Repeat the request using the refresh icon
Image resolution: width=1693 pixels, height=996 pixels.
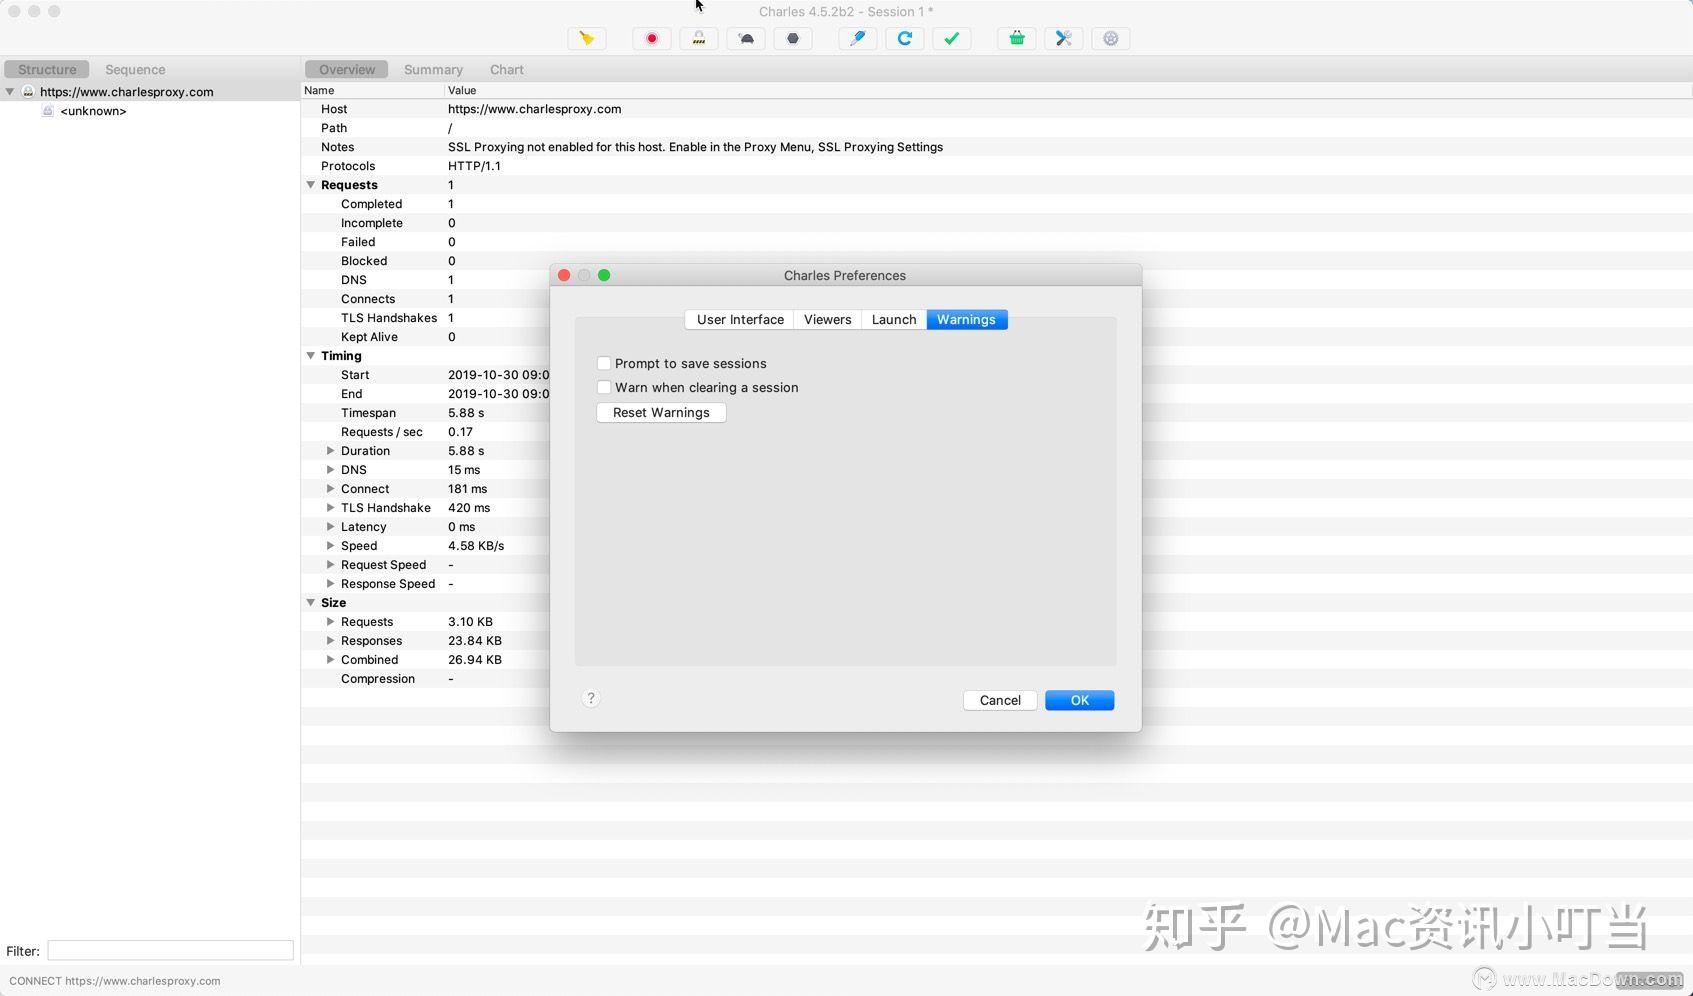pyautogui.click(x=905, y=38)
